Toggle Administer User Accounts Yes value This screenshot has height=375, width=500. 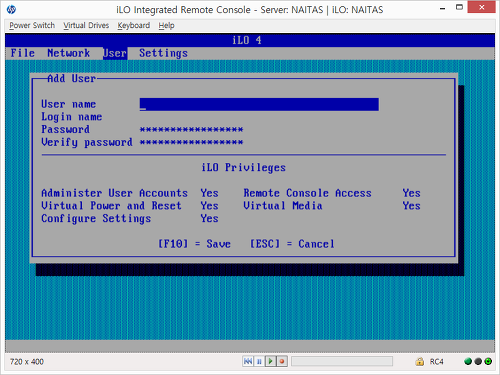click(209, 193)
